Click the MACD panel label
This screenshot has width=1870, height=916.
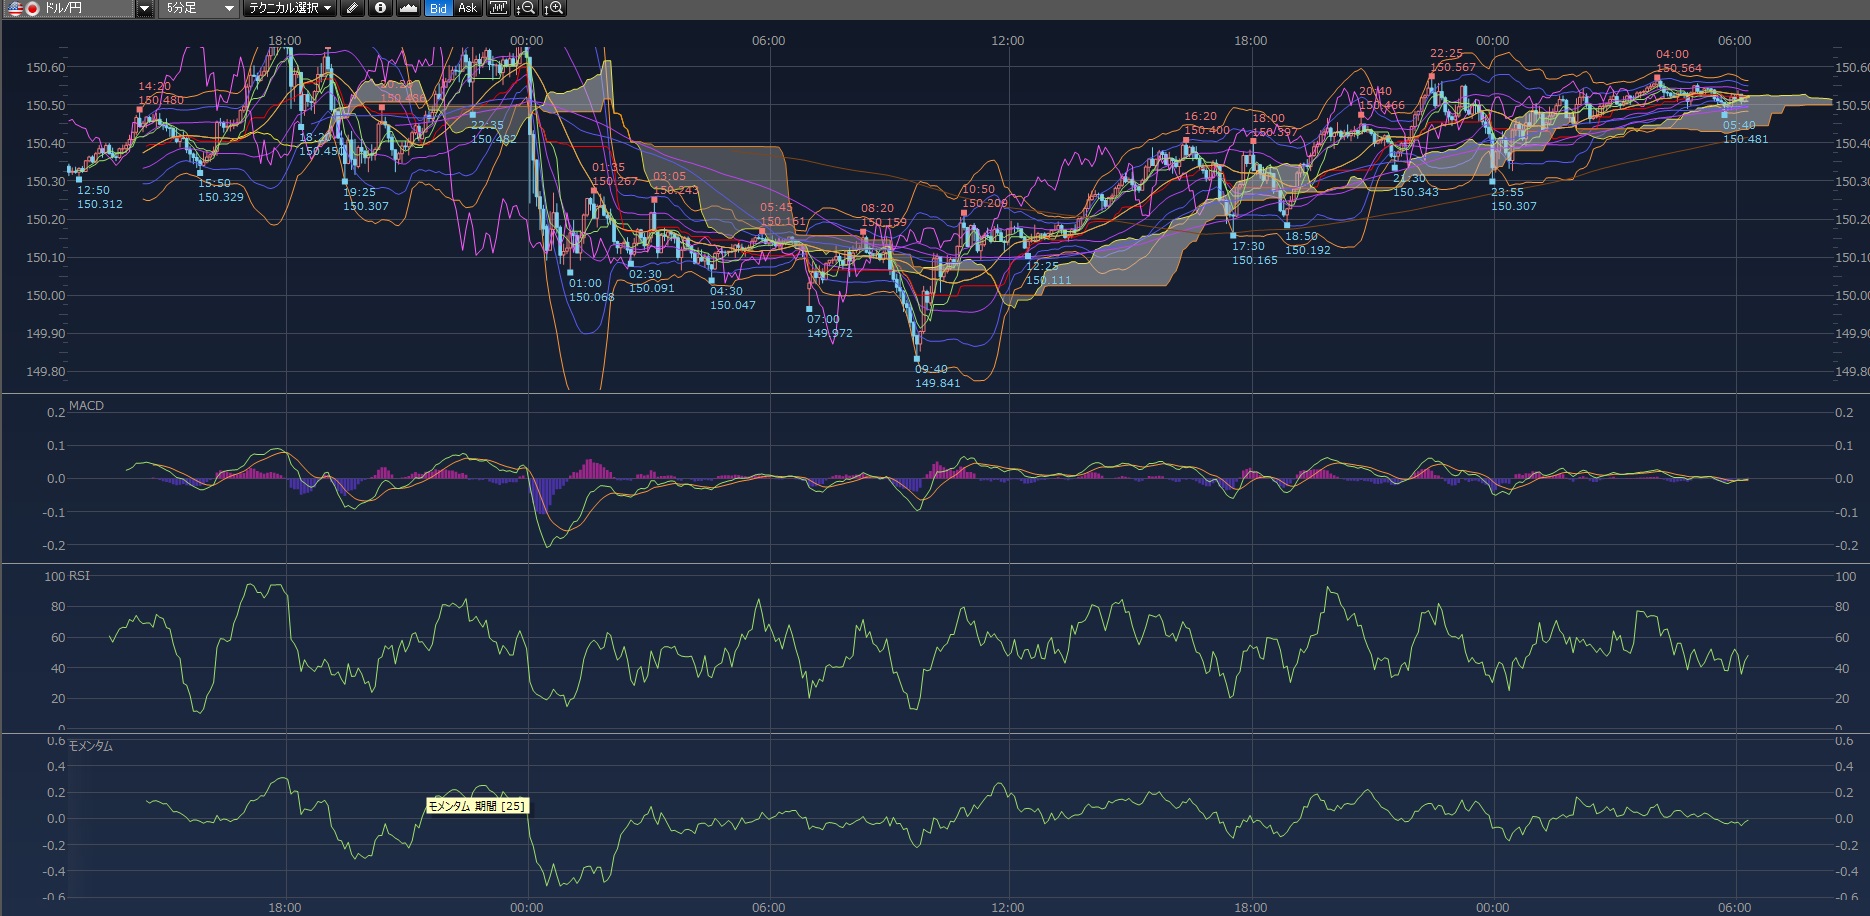[x=86, y=406]
